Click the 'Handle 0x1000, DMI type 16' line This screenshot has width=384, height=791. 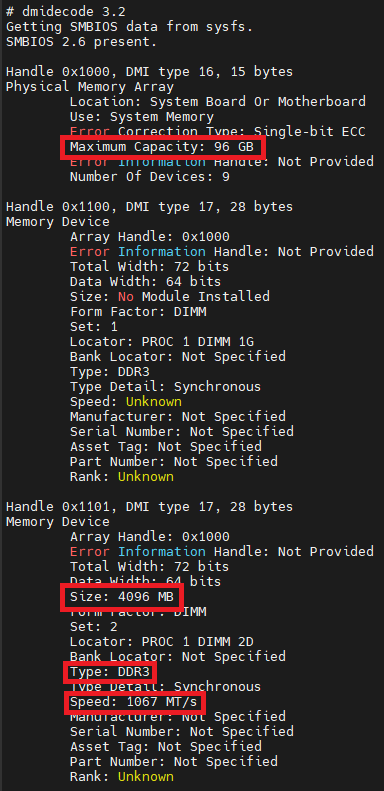[149, 72]
